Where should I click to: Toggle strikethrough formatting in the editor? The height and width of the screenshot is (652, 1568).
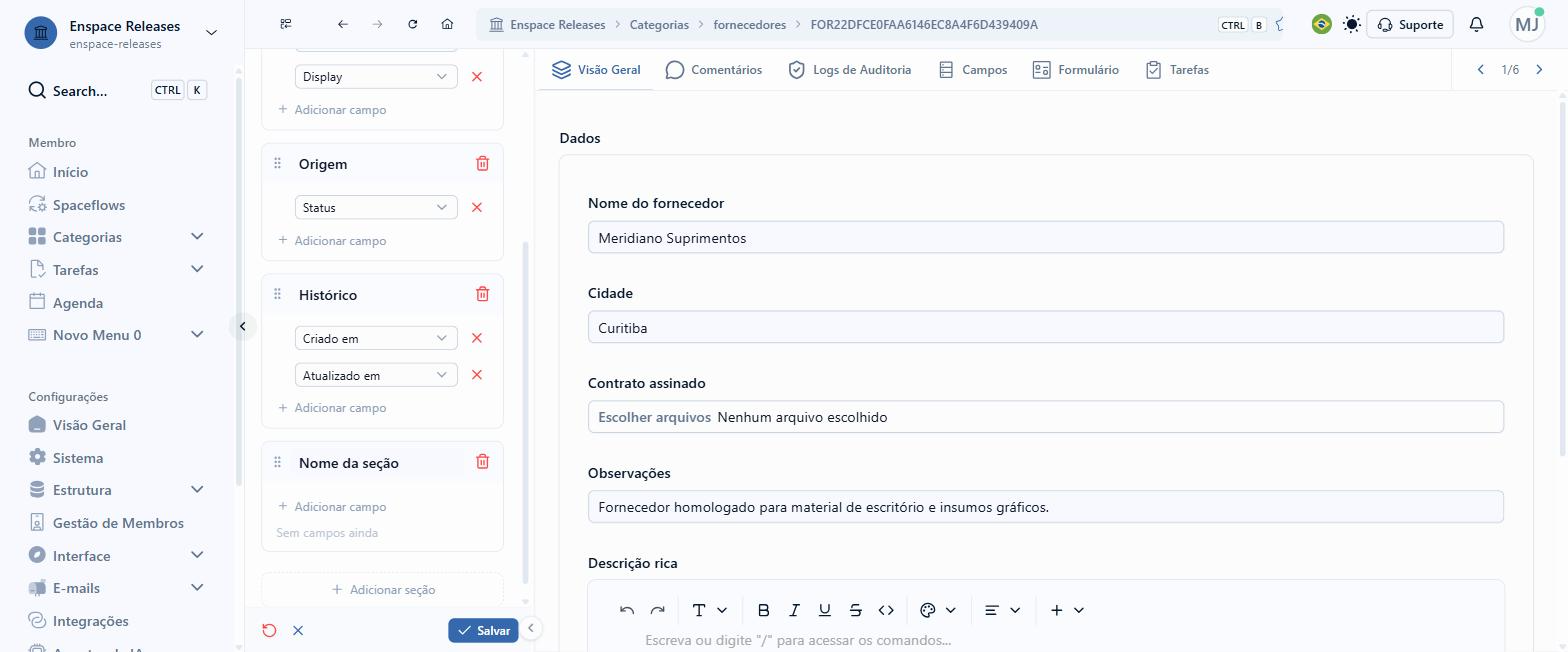click(x=855, y=610)
